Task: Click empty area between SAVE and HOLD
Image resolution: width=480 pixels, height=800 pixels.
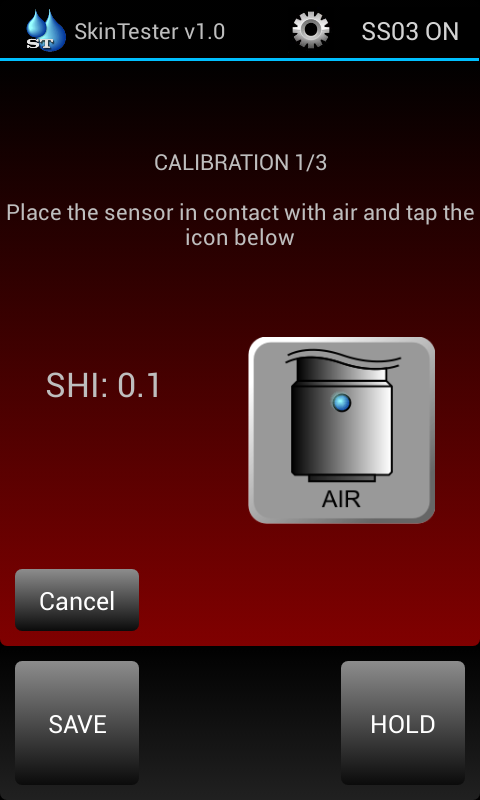Action: [x=240, y=723]
